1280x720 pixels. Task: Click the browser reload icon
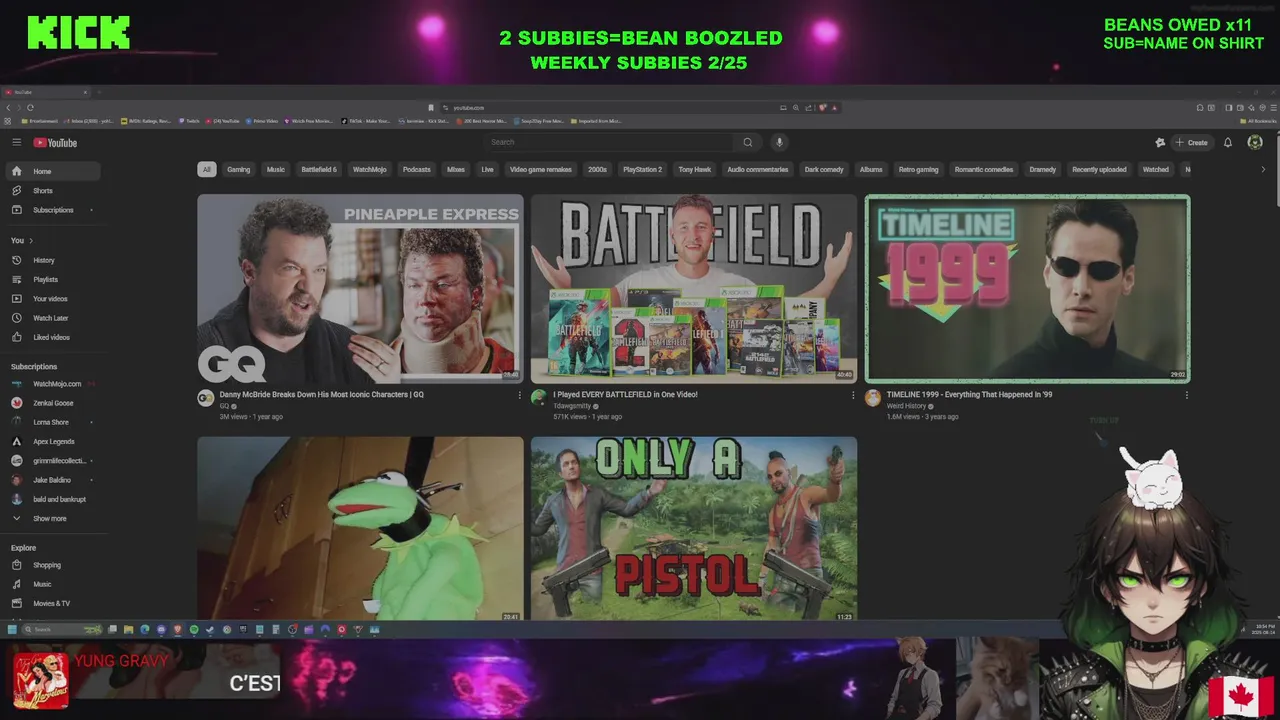coord(30,107)
